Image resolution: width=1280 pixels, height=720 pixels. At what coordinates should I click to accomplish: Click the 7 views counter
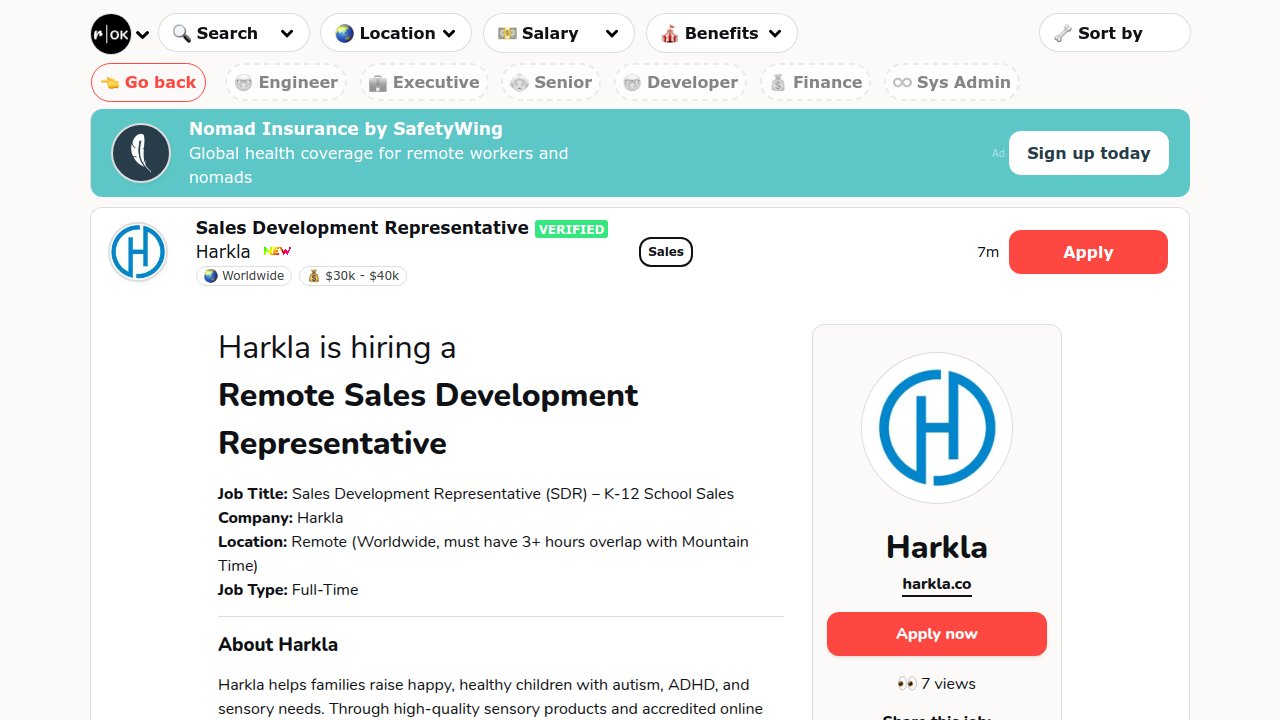click(x=937, y=684)
